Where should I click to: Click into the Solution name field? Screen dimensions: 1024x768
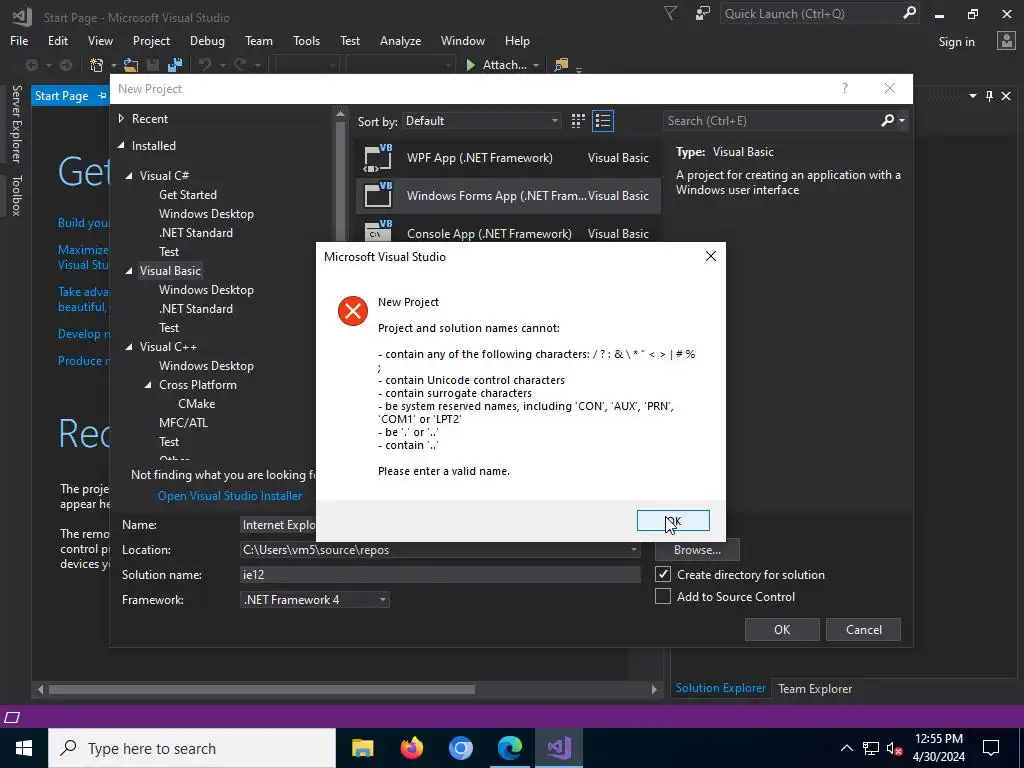click(x=440, y=575)
